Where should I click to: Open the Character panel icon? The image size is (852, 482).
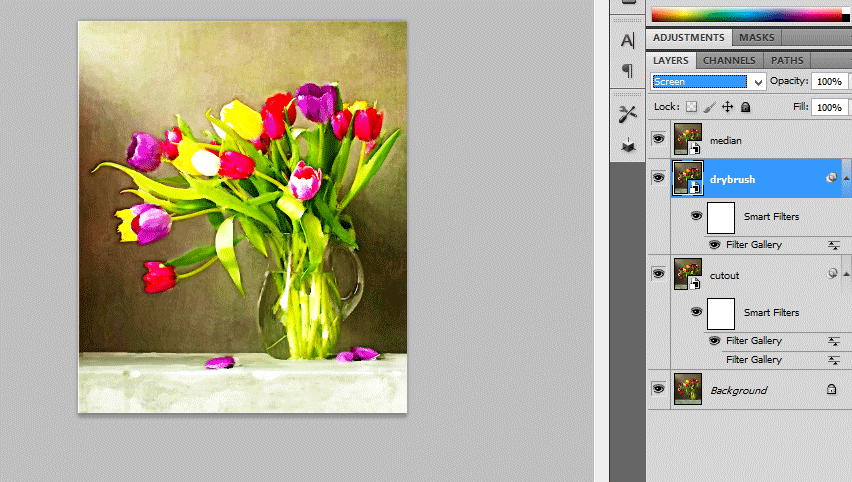[x=628, y=41]
